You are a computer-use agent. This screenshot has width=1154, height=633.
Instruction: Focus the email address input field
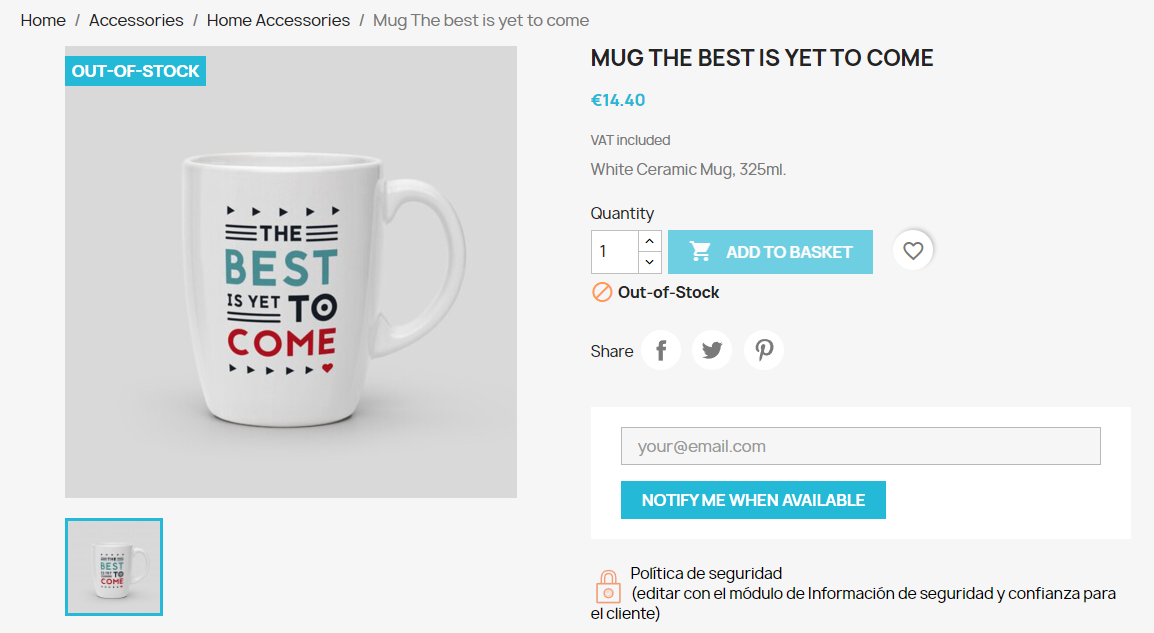pos(860,446)
